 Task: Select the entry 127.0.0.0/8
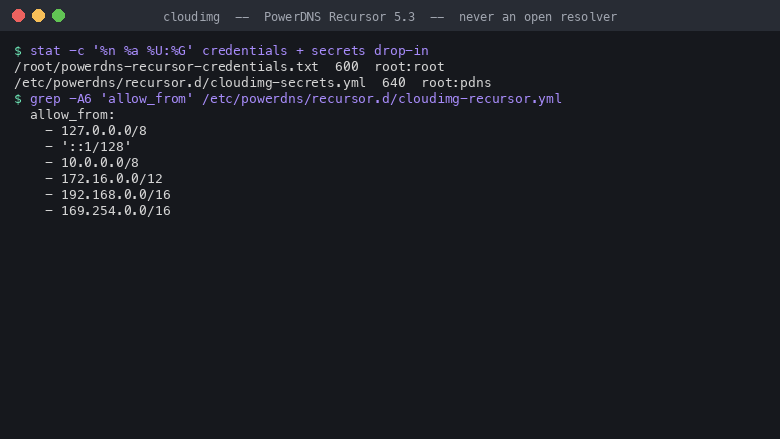coord(104,131)
